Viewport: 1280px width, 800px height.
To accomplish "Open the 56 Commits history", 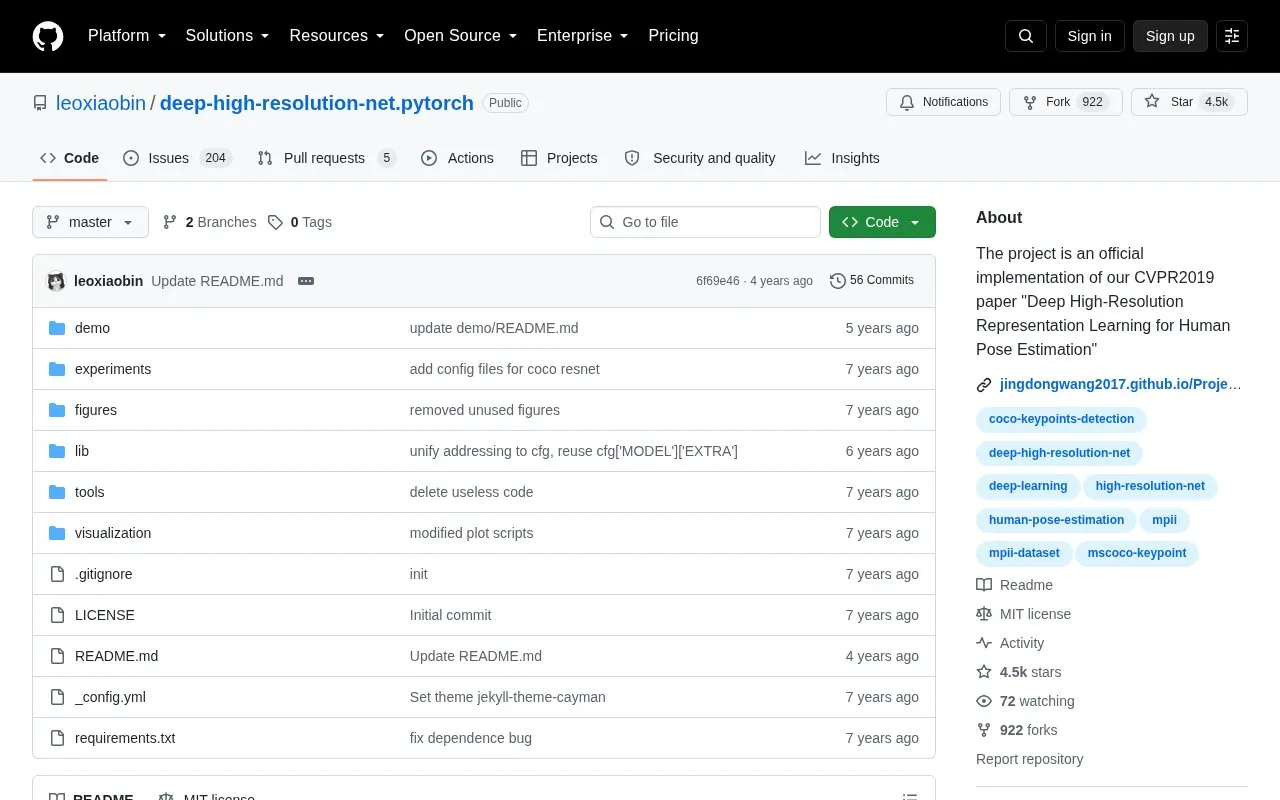I will [x=872, y=281].
